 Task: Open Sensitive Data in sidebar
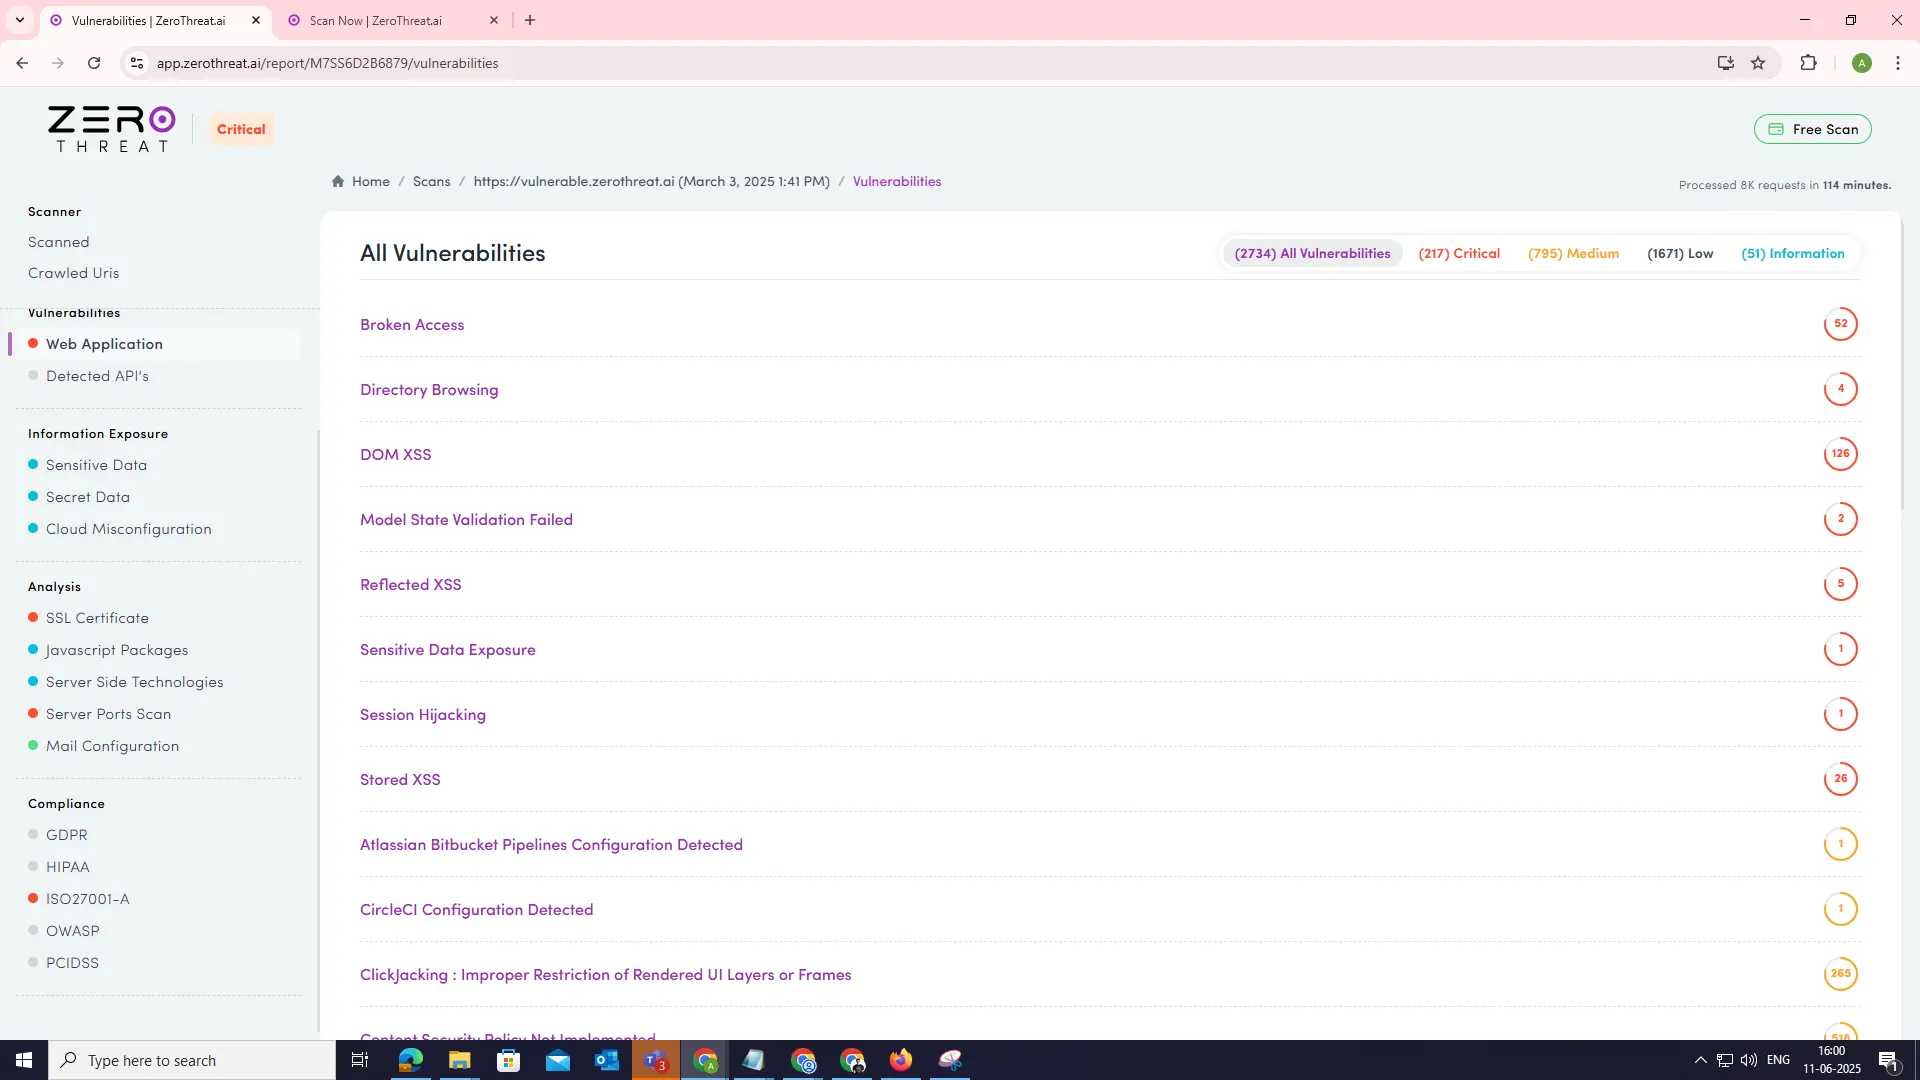(96, 465)
